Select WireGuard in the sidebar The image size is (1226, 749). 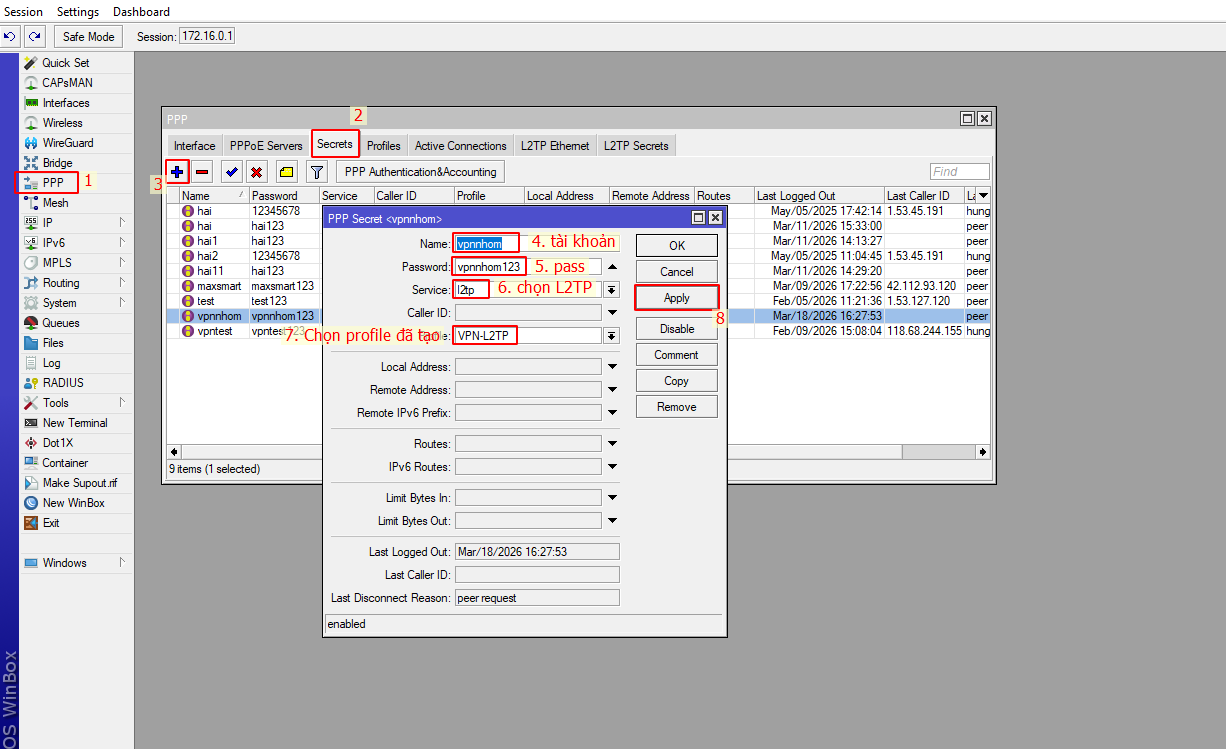(x=67, y=143)
